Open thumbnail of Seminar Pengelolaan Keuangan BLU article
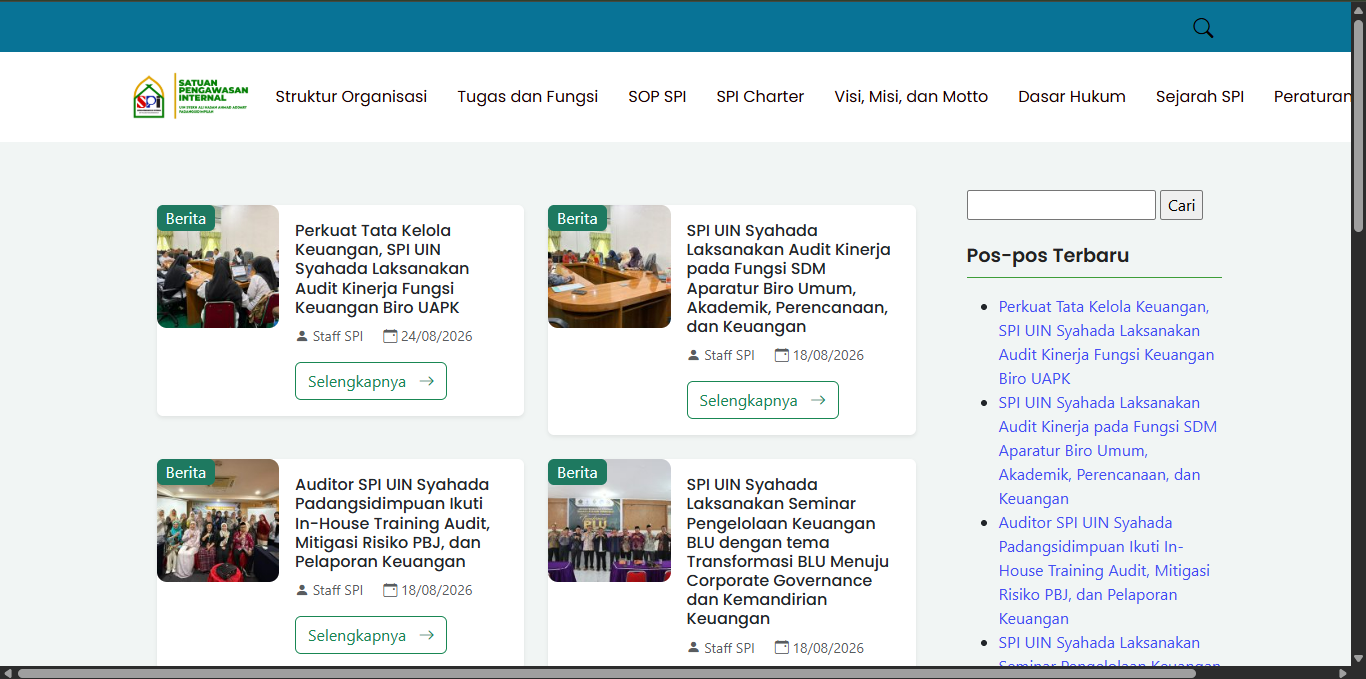The width and height of the screenshot is (1366, 679). [x=609, y=520]
